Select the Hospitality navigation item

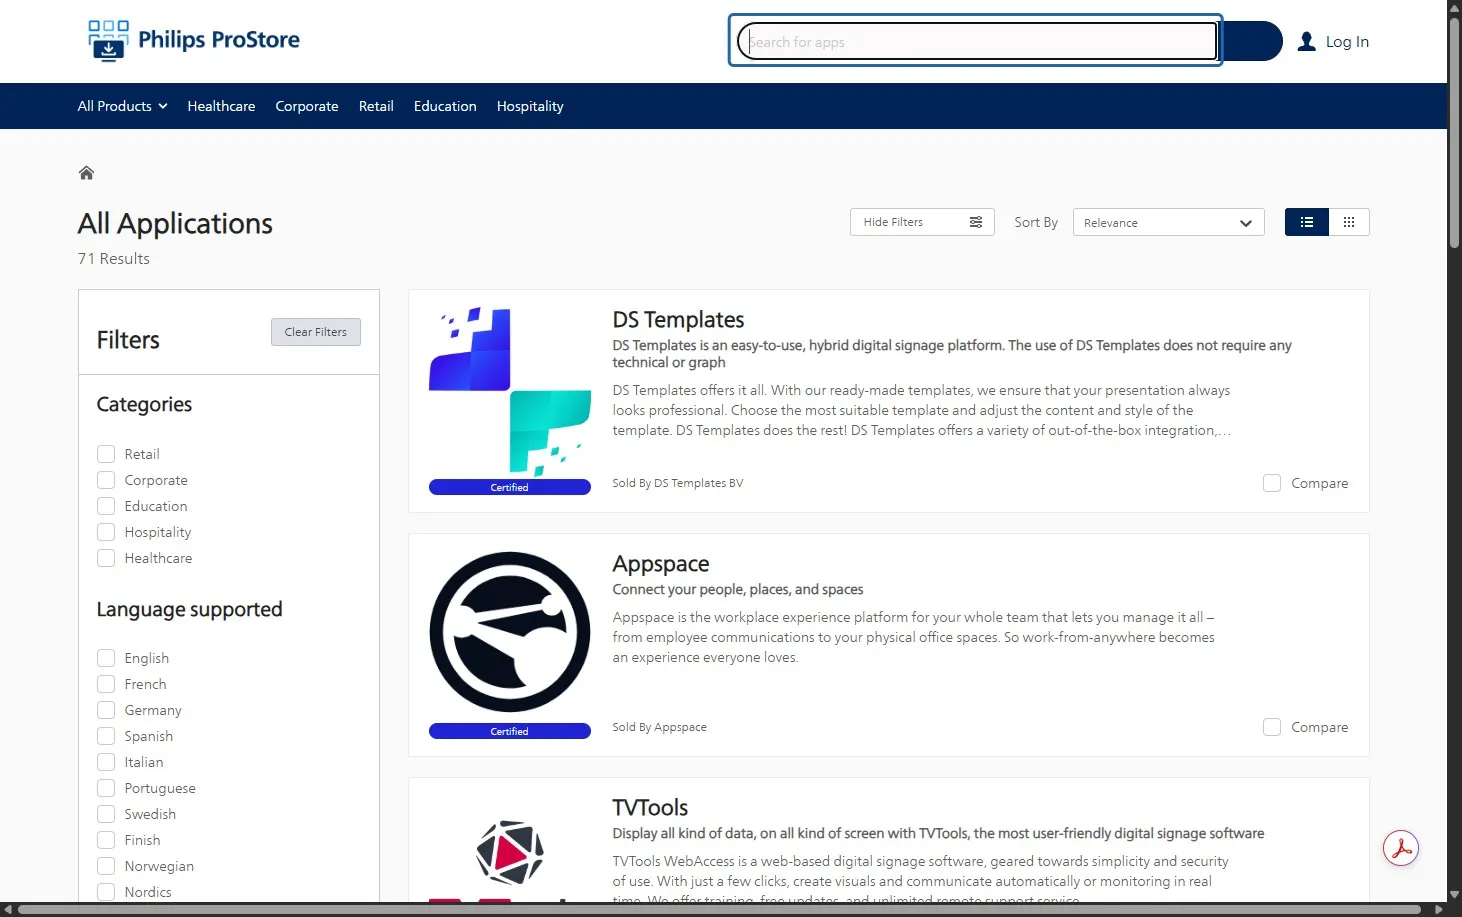tap(530, 106)
